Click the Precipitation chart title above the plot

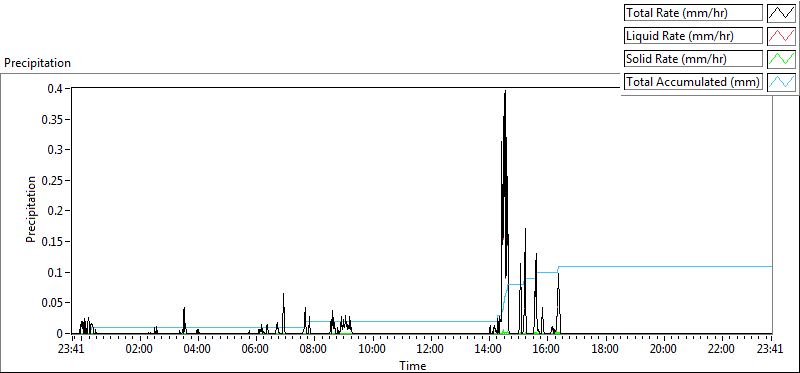37,63
